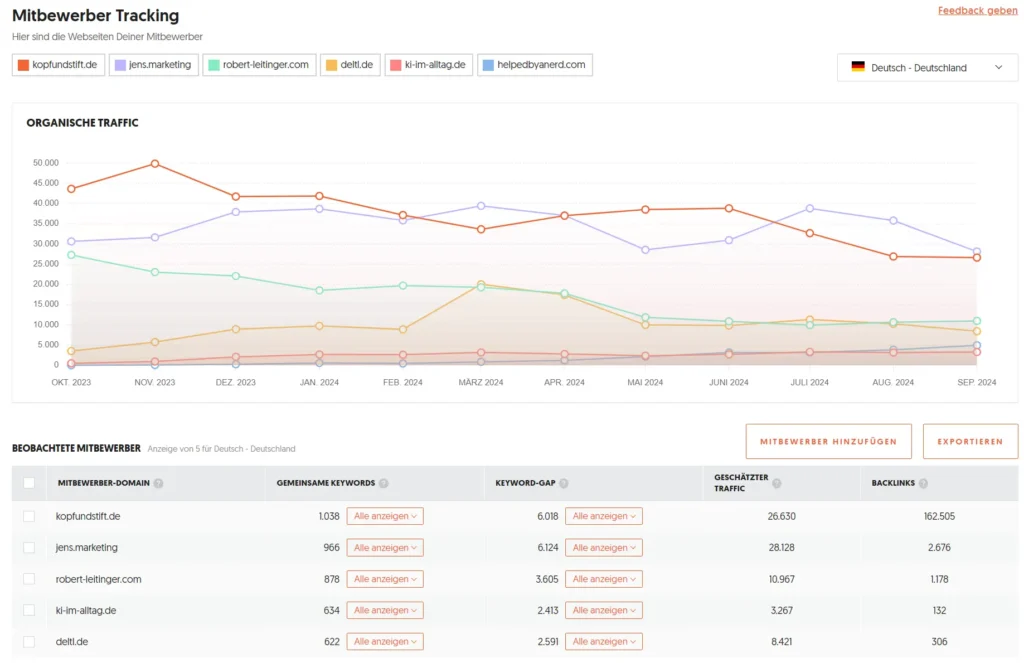Click help icon beside Gemeinsame Keywords

click(384, 483)
